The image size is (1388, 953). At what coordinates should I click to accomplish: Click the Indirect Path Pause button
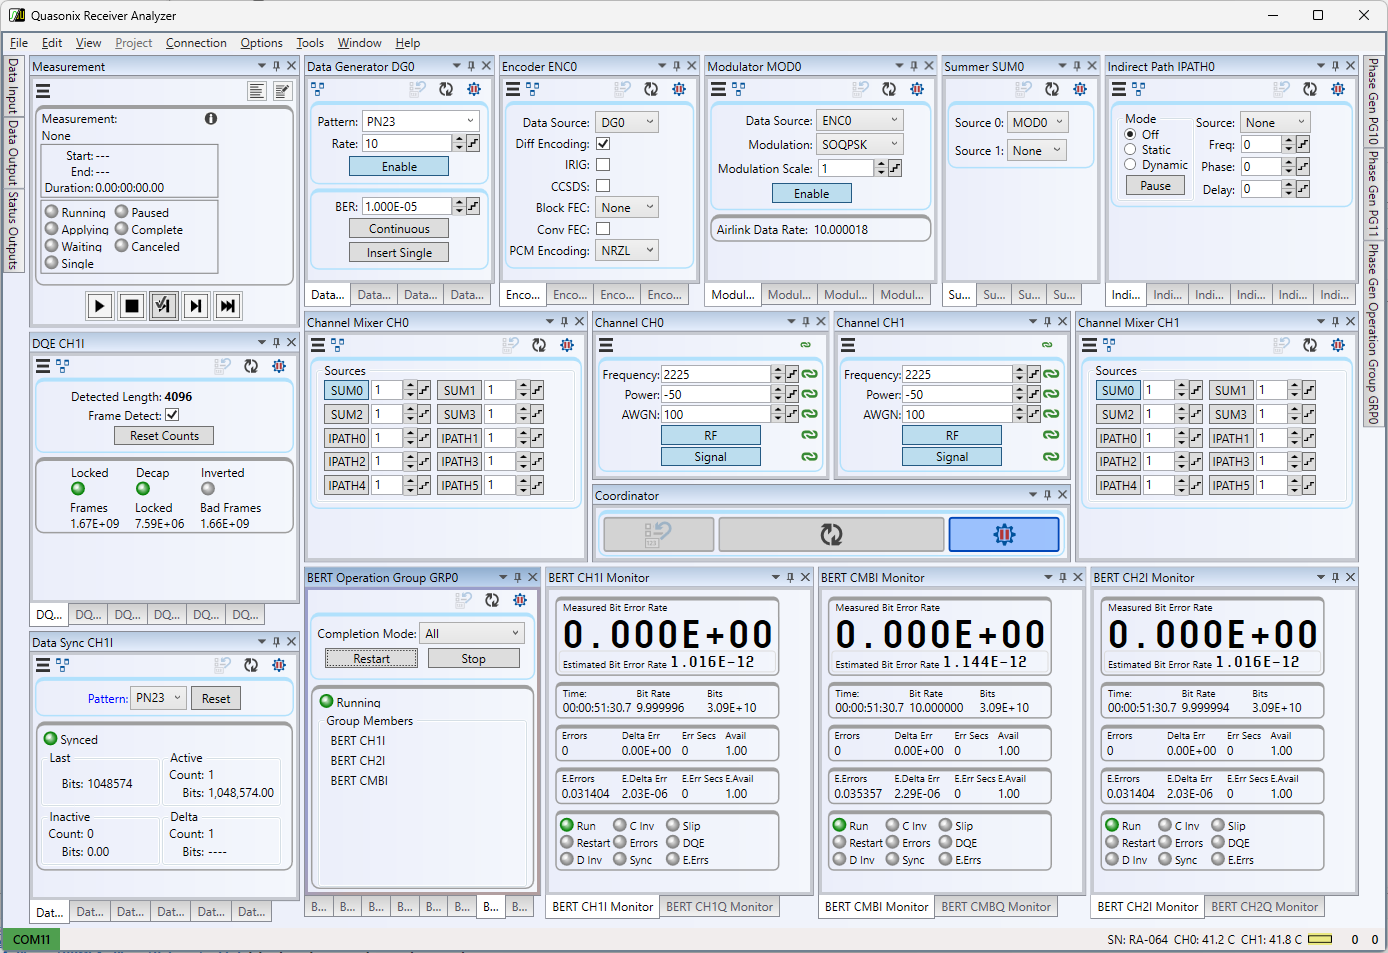coord(1155,185)
